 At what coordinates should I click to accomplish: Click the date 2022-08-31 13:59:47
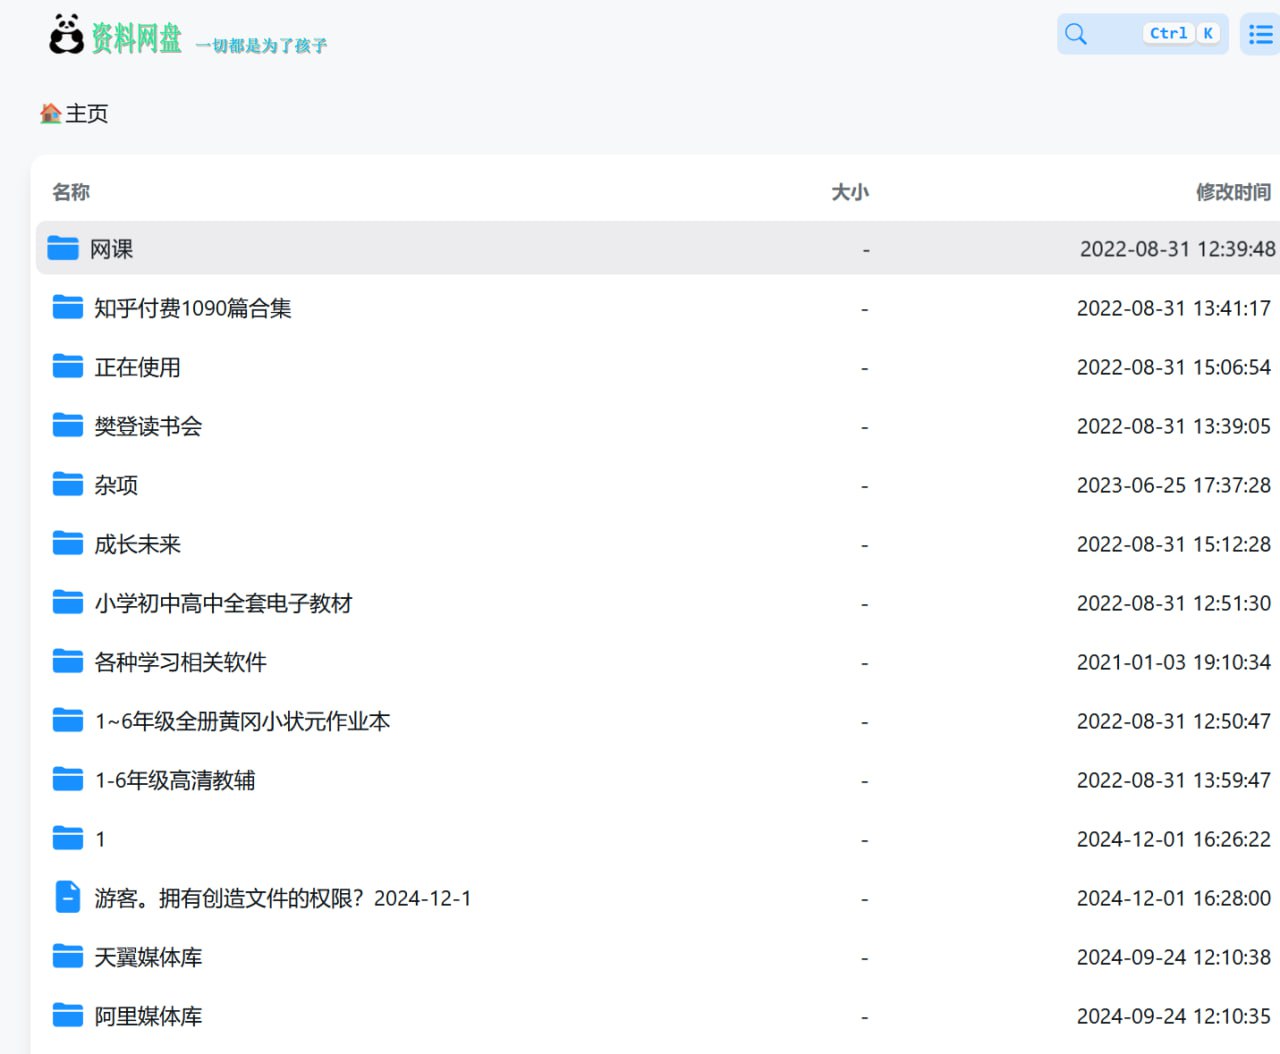click(x=1173, y=780)
